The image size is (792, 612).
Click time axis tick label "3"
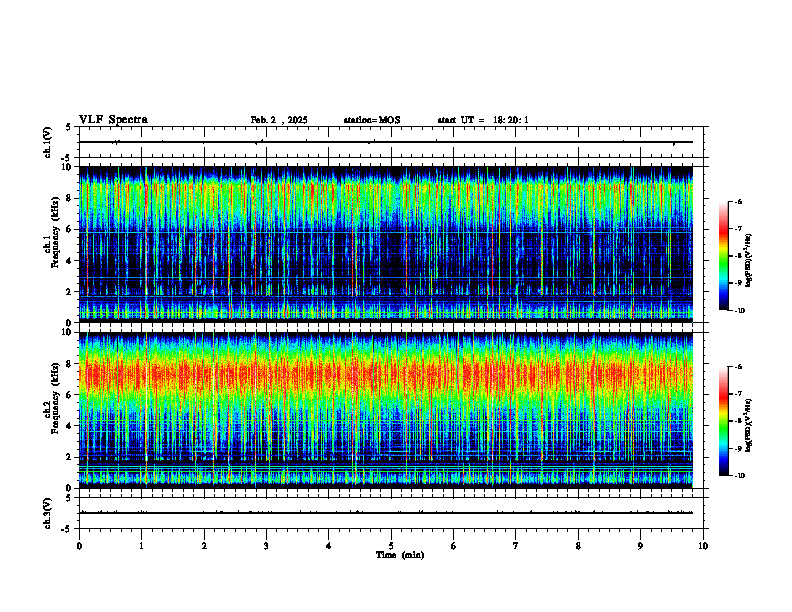pos(266,546)
